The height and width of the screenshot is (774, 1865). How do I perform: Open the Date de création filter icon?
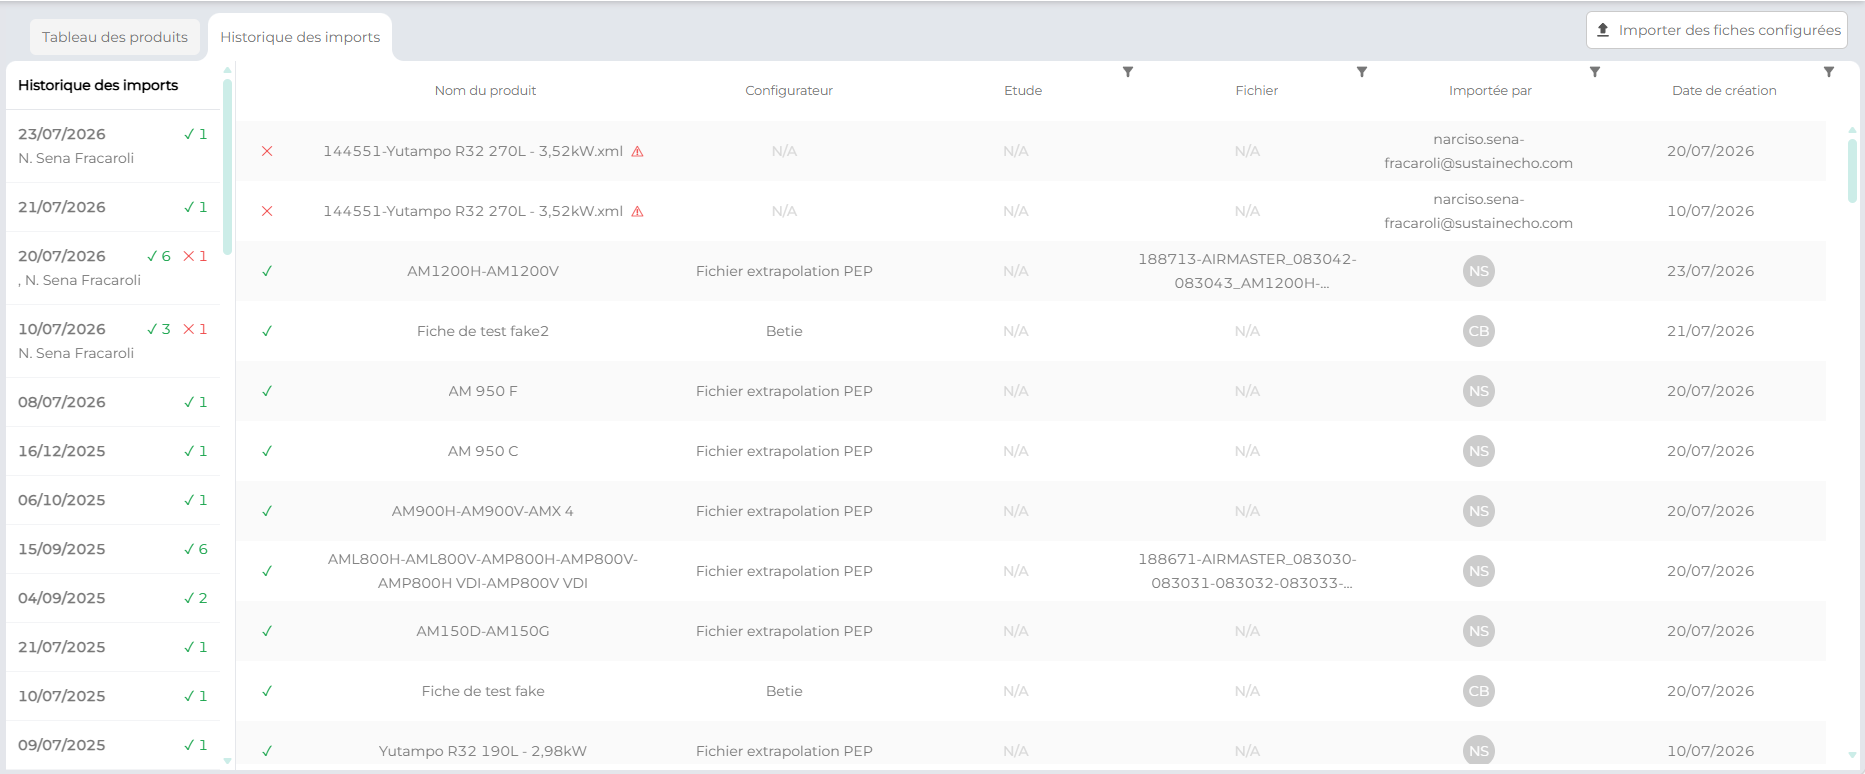click(1829, 72)
